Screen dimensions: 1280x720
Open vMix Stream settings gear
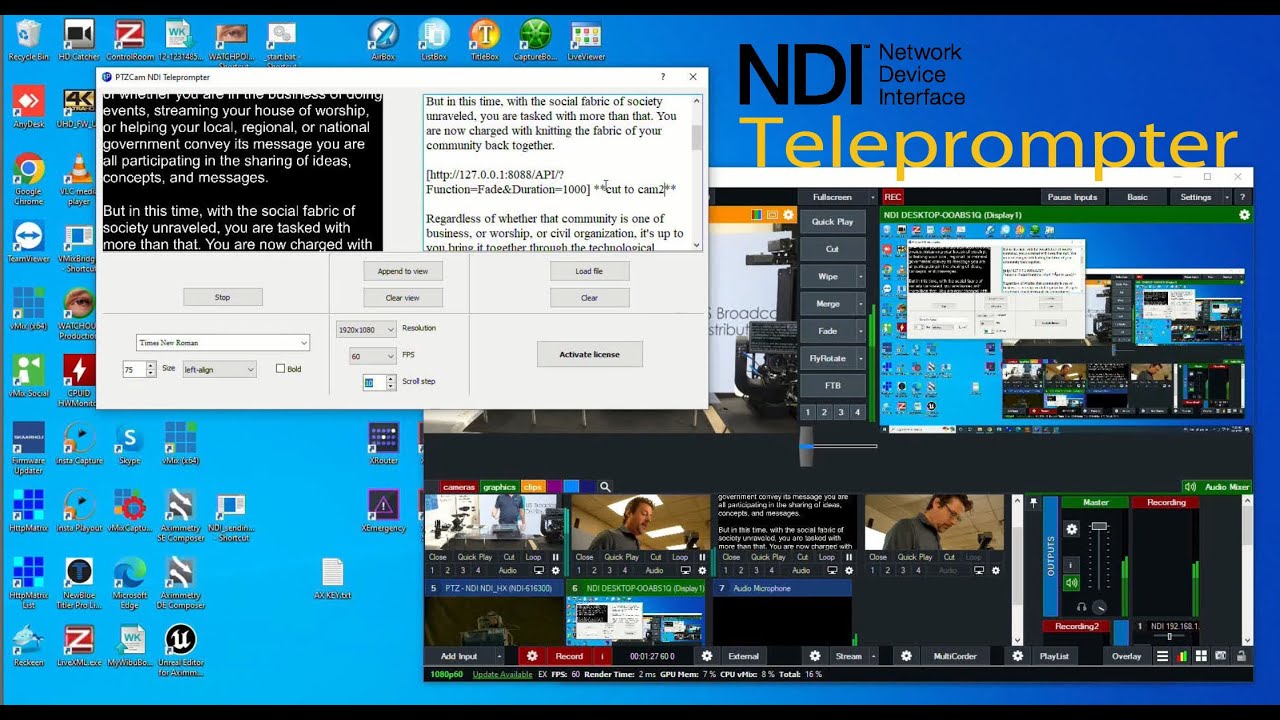(815, 656)
